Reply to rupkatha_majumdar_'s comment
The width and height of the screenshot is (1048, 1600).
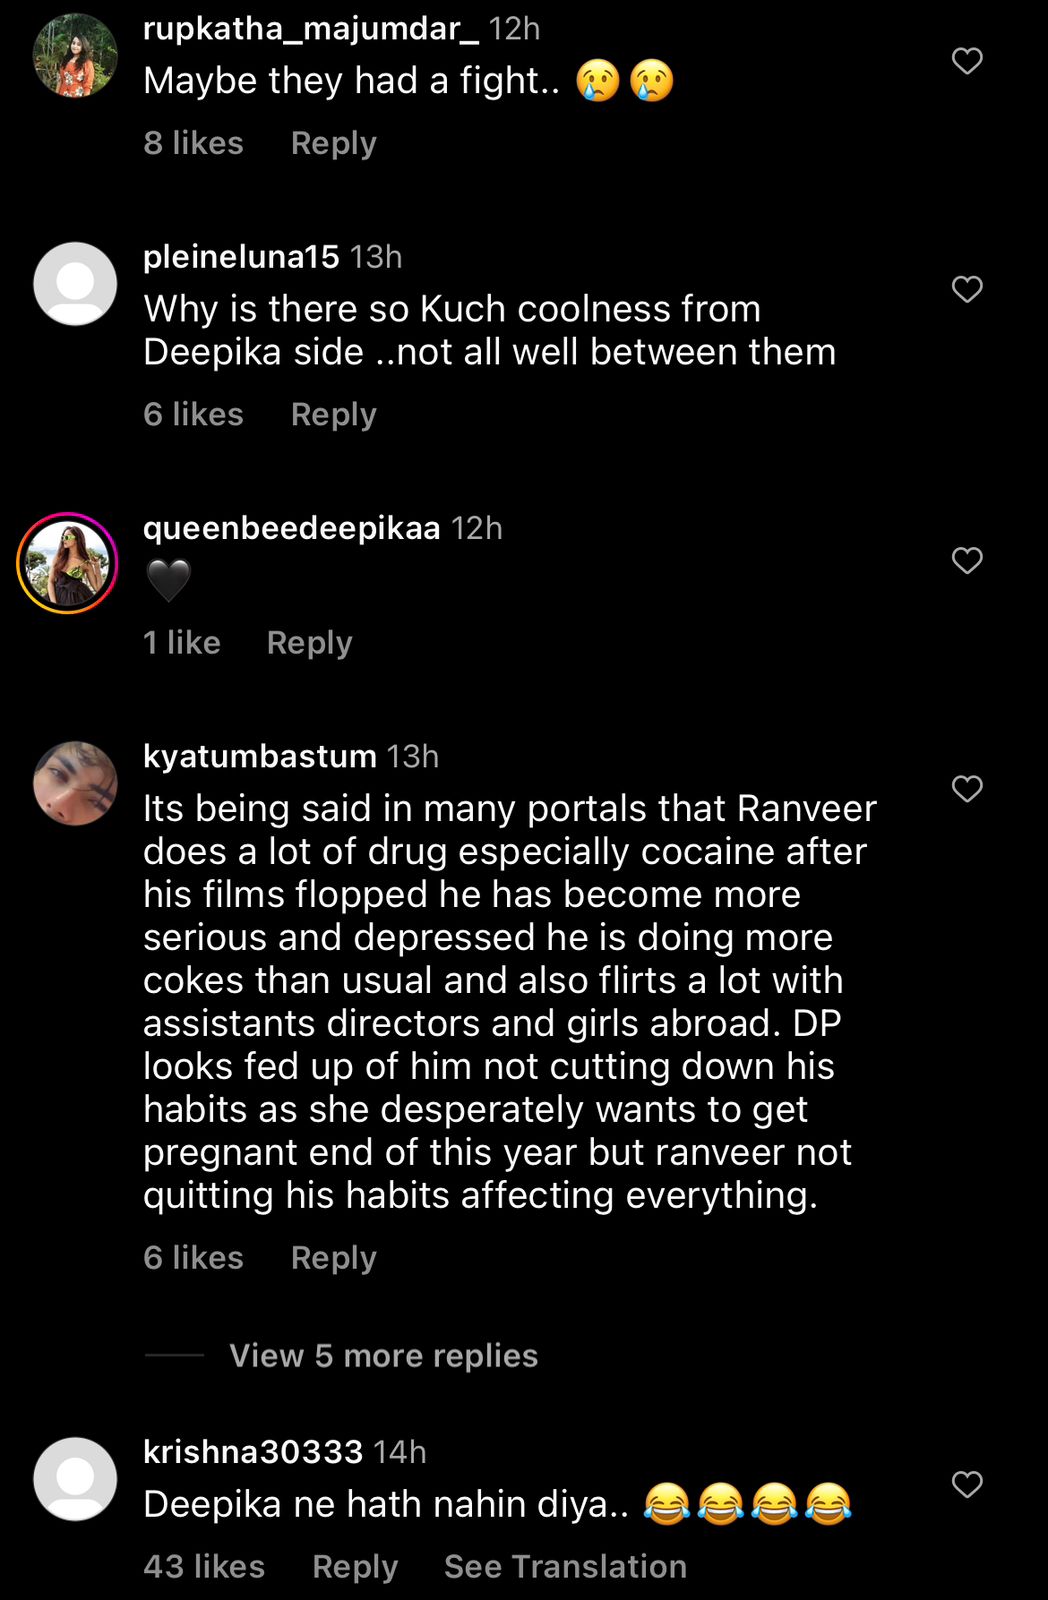pyautogui.click(x=333, y=143)
